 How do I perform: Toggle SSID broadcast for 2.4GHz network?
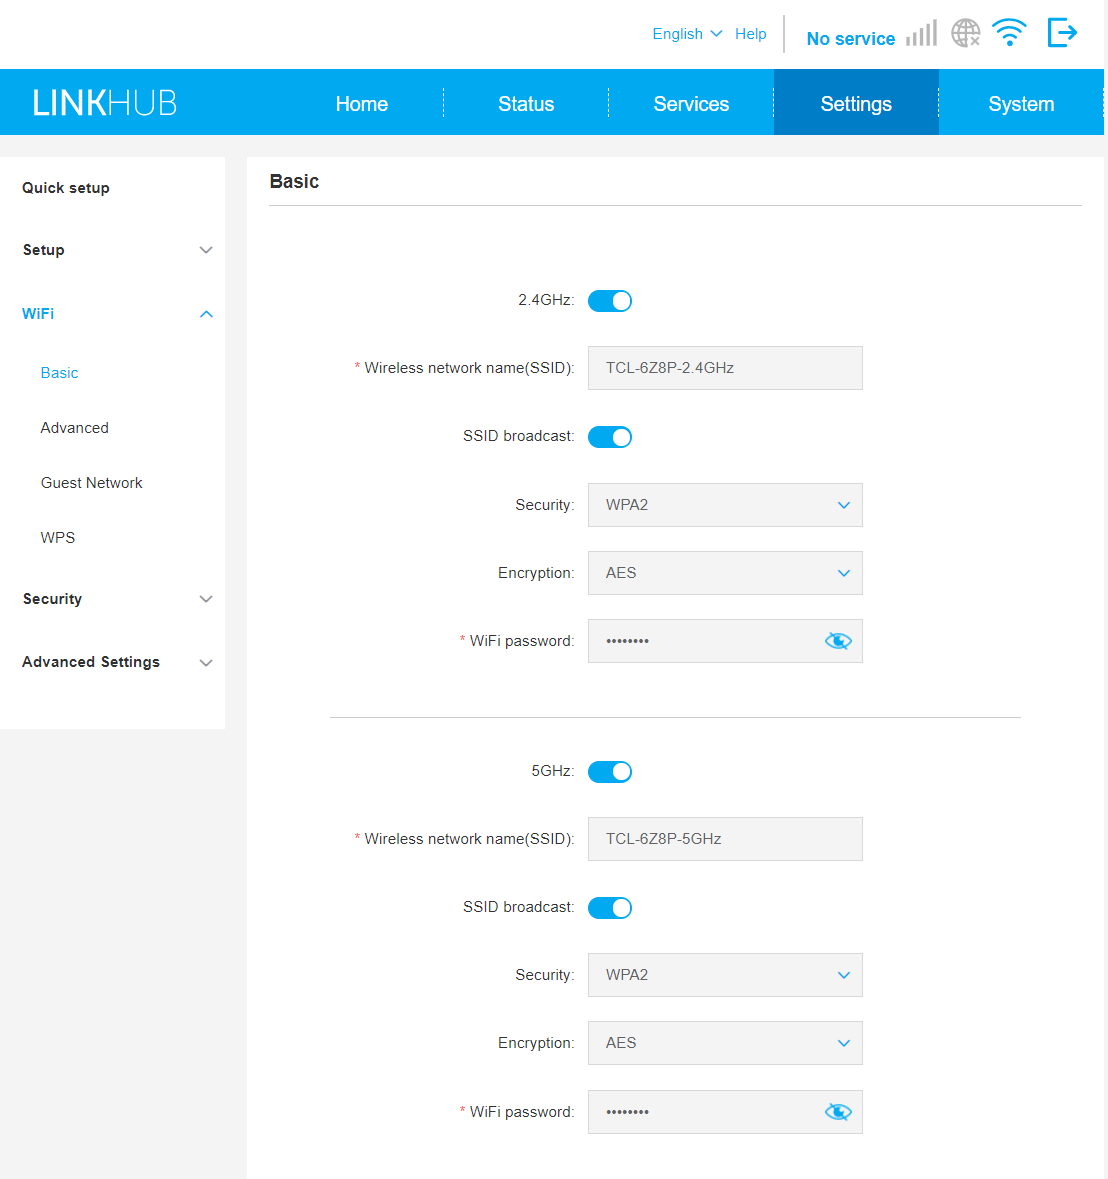coord(610,437)
